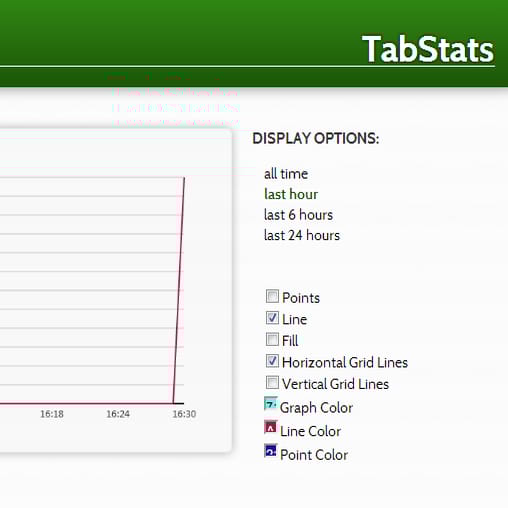Enable the Fill checkbox
Image resolution: width=508 pixels, height=508 pixels.
tap(272, 339)
